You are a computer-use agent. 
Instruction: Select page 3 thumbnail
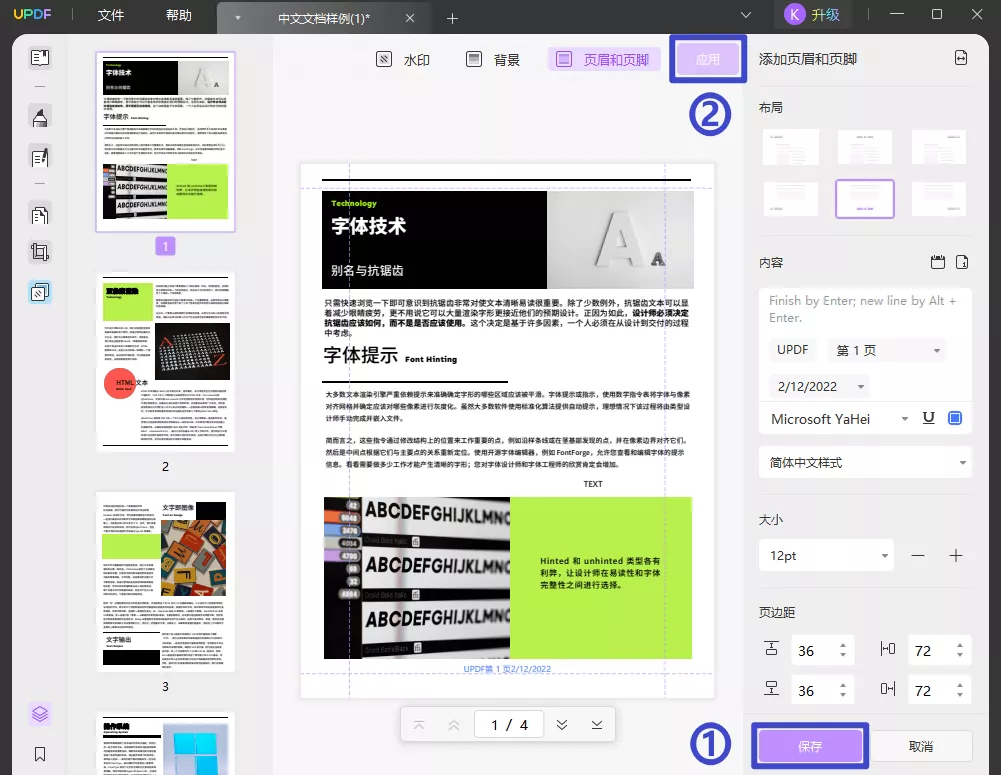165,582
